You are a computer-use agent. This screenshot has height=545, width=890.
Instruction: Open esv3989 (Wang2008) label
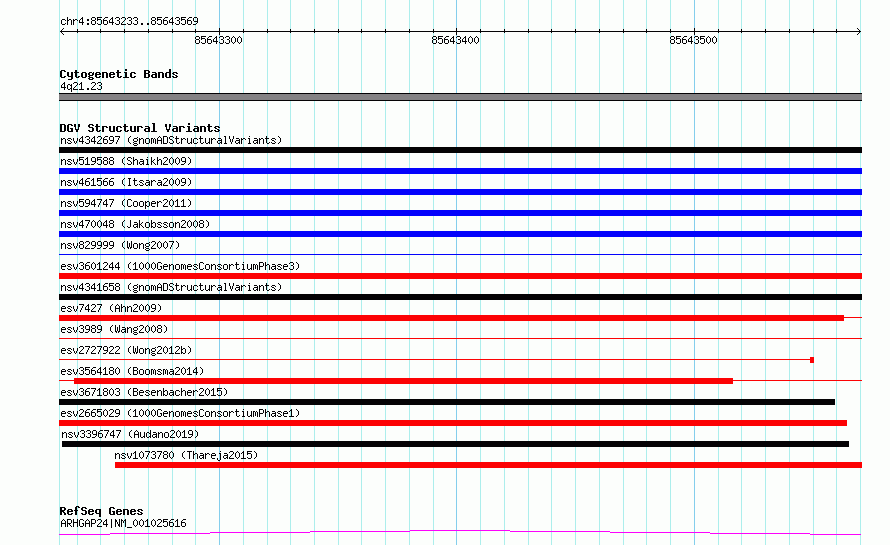(x=114, y=329)
